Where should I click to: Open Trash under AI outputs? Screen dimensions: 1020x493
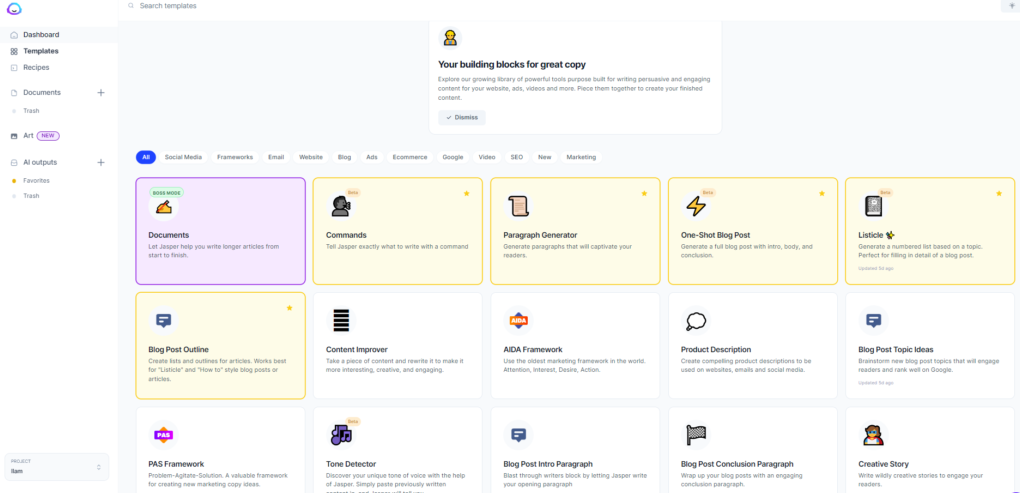pyautogui.click(x=31, y=196)
